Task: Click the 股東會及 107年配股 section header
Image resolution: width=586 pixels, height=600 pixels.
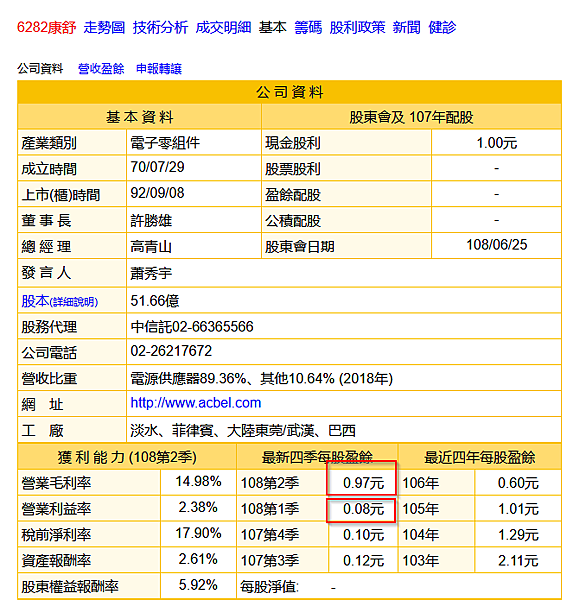Action: (x=411, y=117)
